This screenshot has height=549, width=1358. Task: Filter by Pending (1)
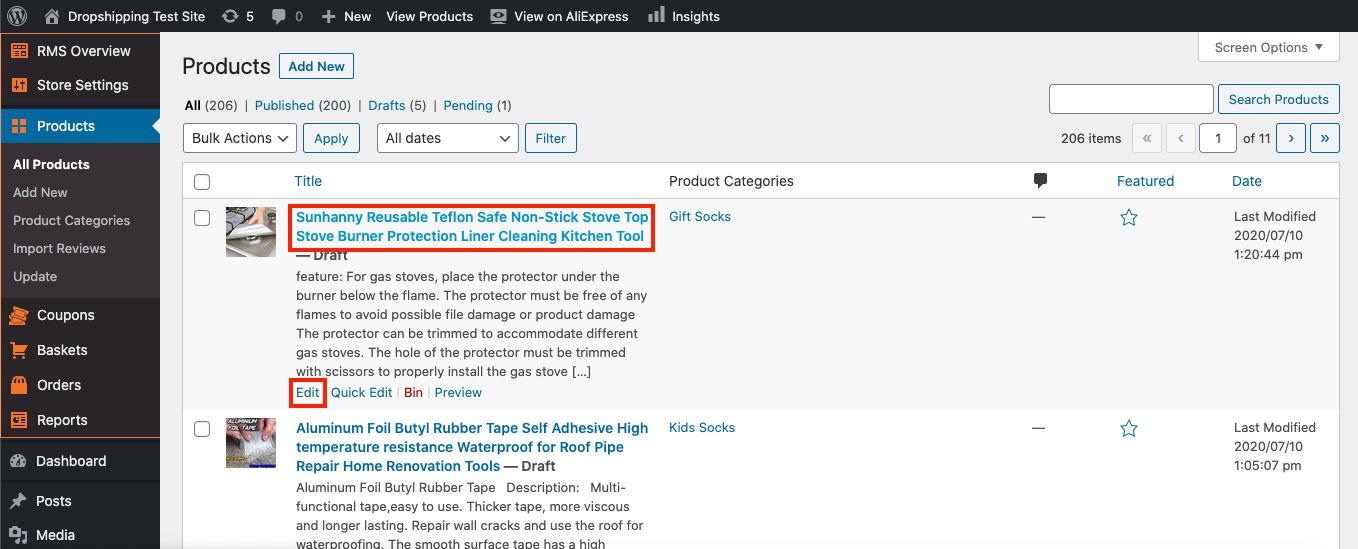(x=477, y=105)
